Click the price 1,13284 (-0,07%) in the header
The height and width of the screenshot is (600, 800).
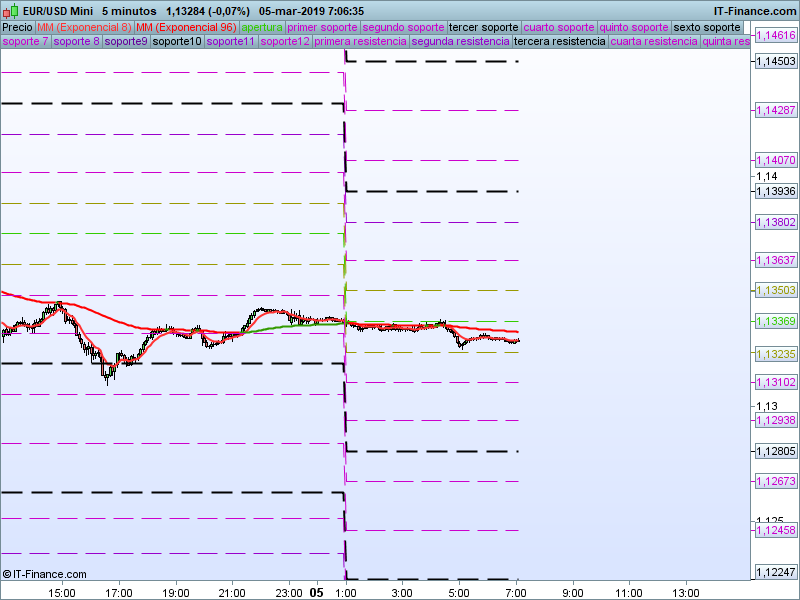[208, 11]
